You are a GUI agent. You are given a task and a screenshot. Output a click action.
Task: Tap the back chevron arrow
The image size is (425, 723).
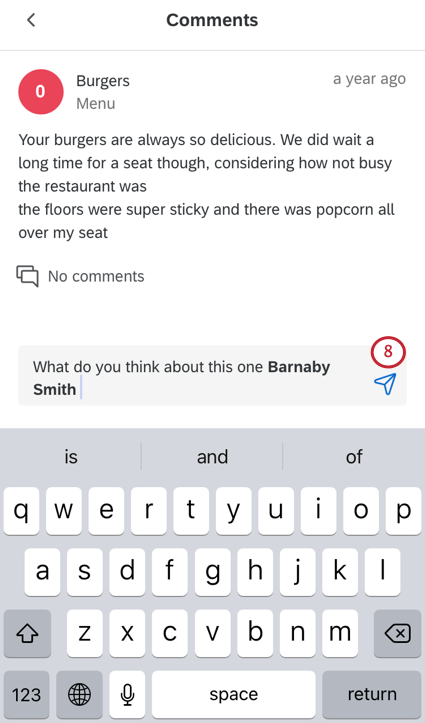point(31,20)
